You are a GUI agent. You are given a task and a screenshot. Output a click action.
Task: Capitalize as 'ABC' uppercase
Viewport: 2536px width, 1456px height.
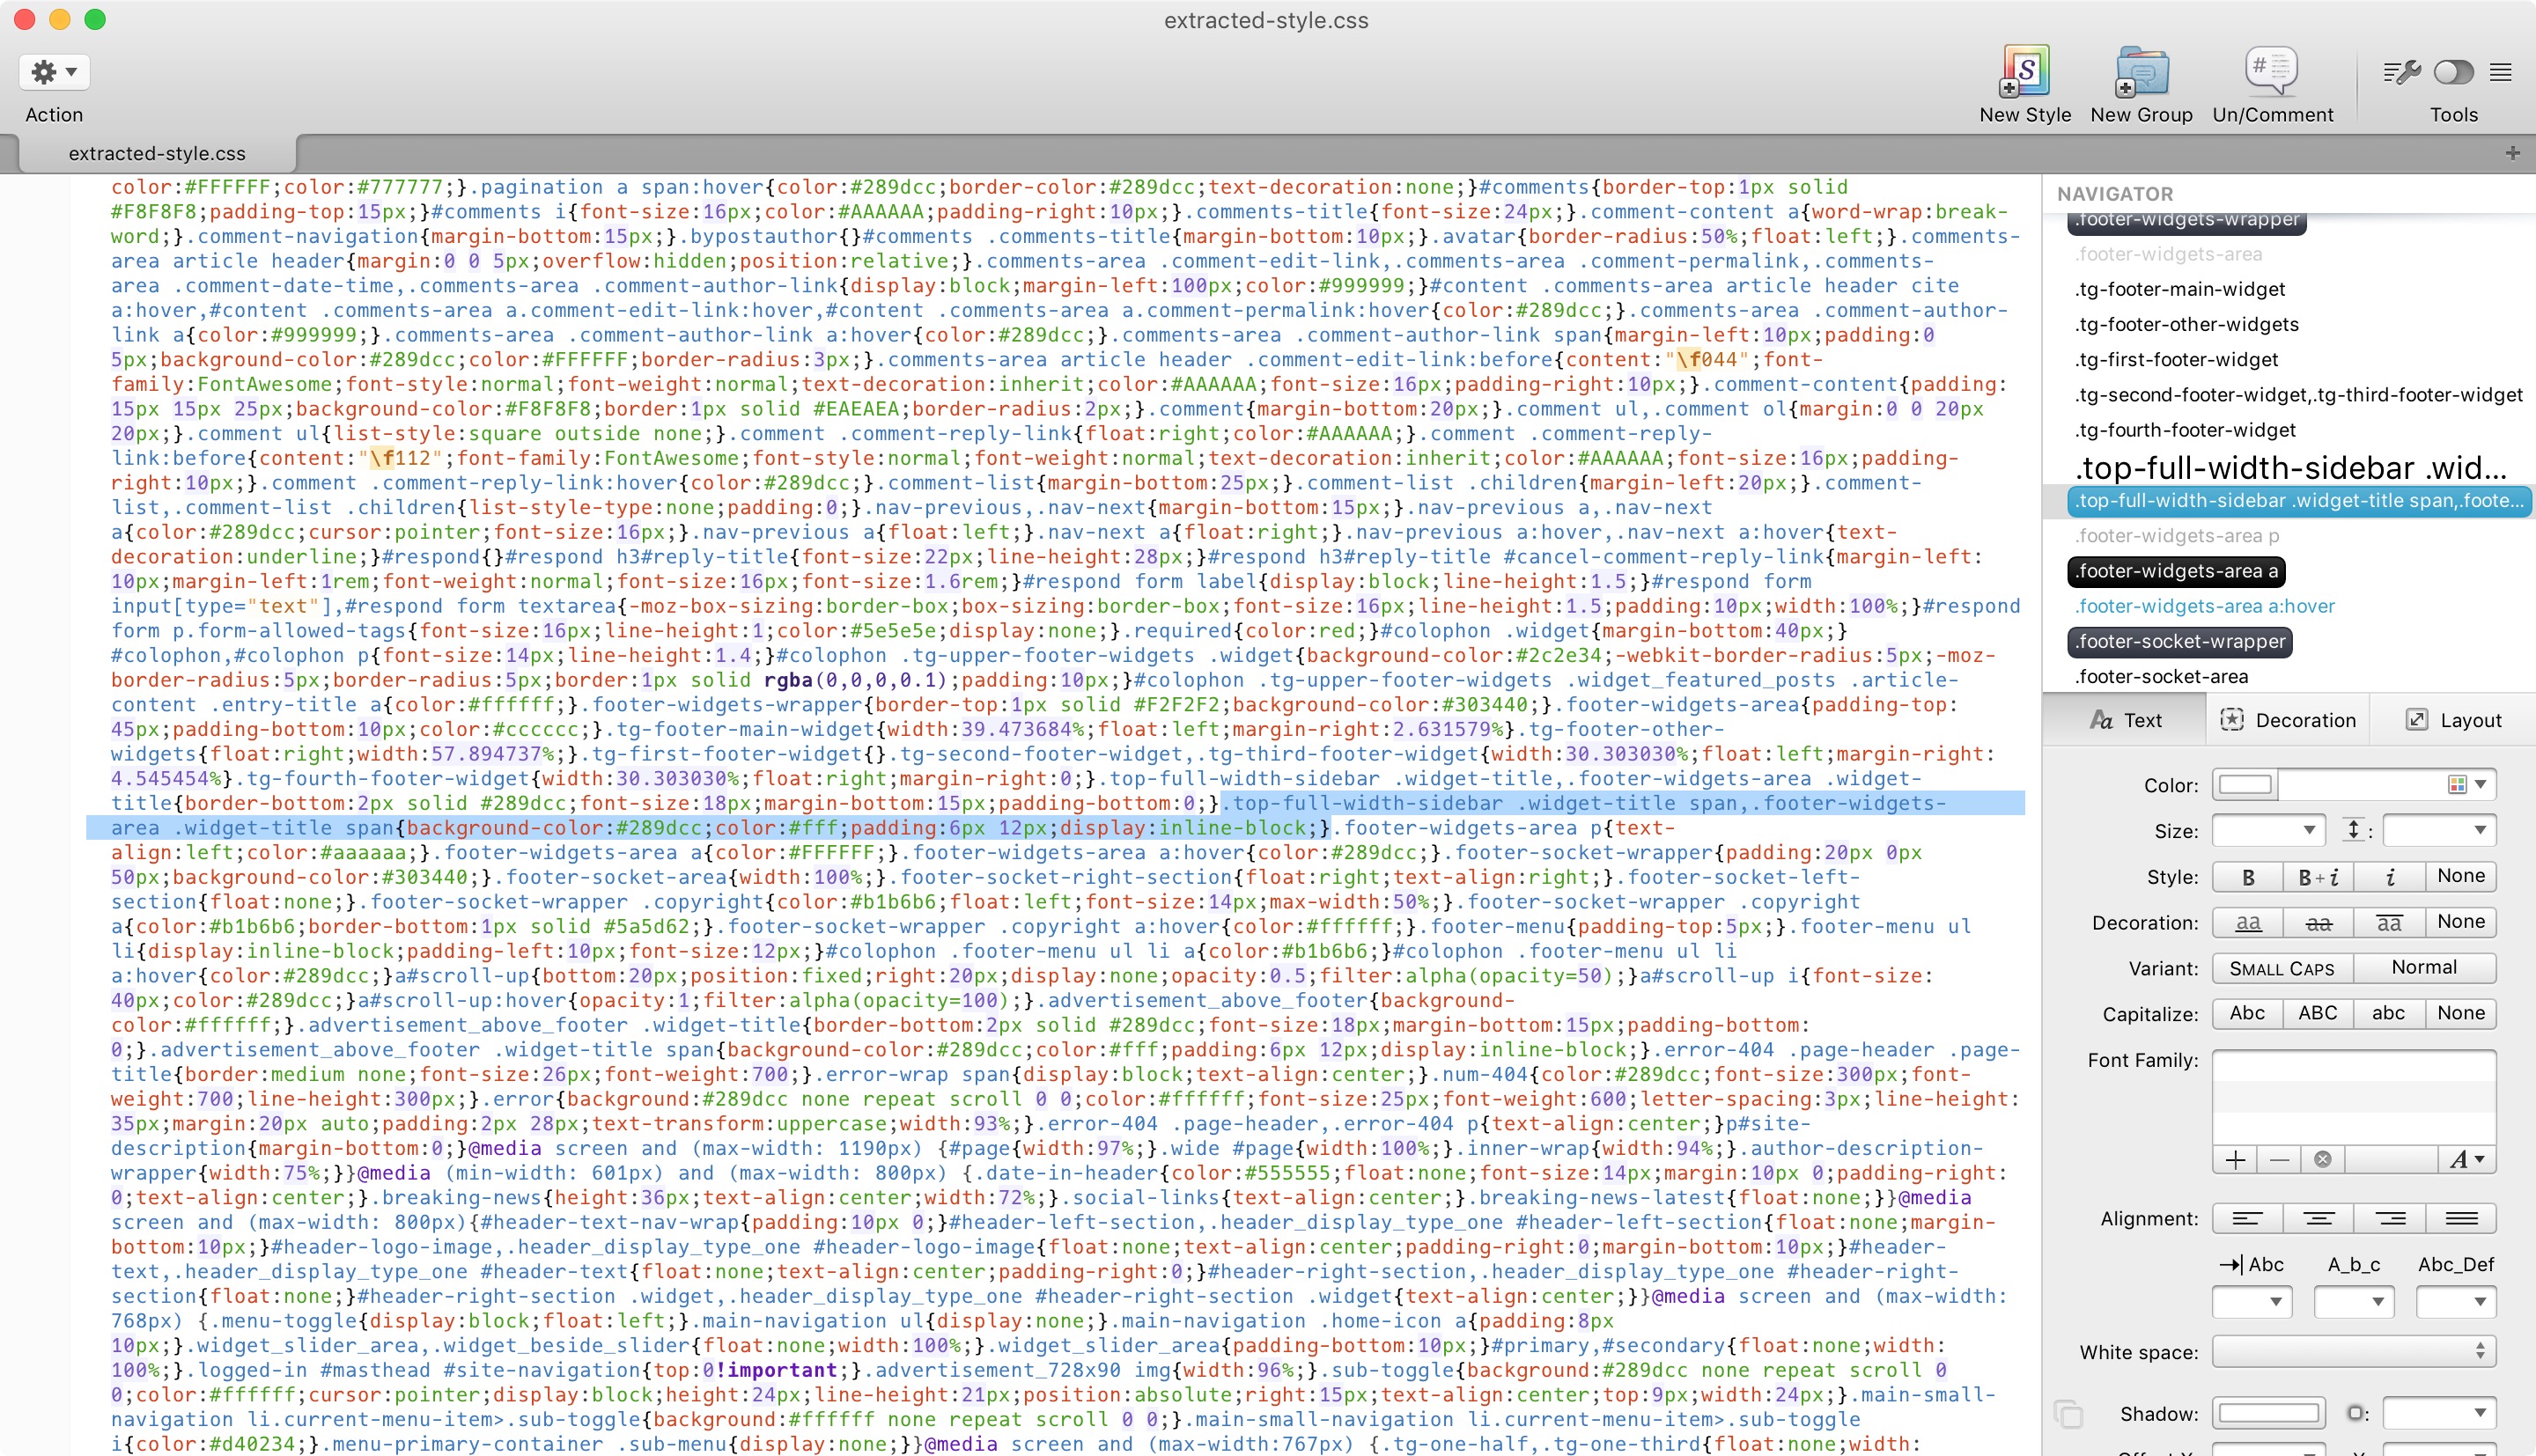tap(2318, 1013)
